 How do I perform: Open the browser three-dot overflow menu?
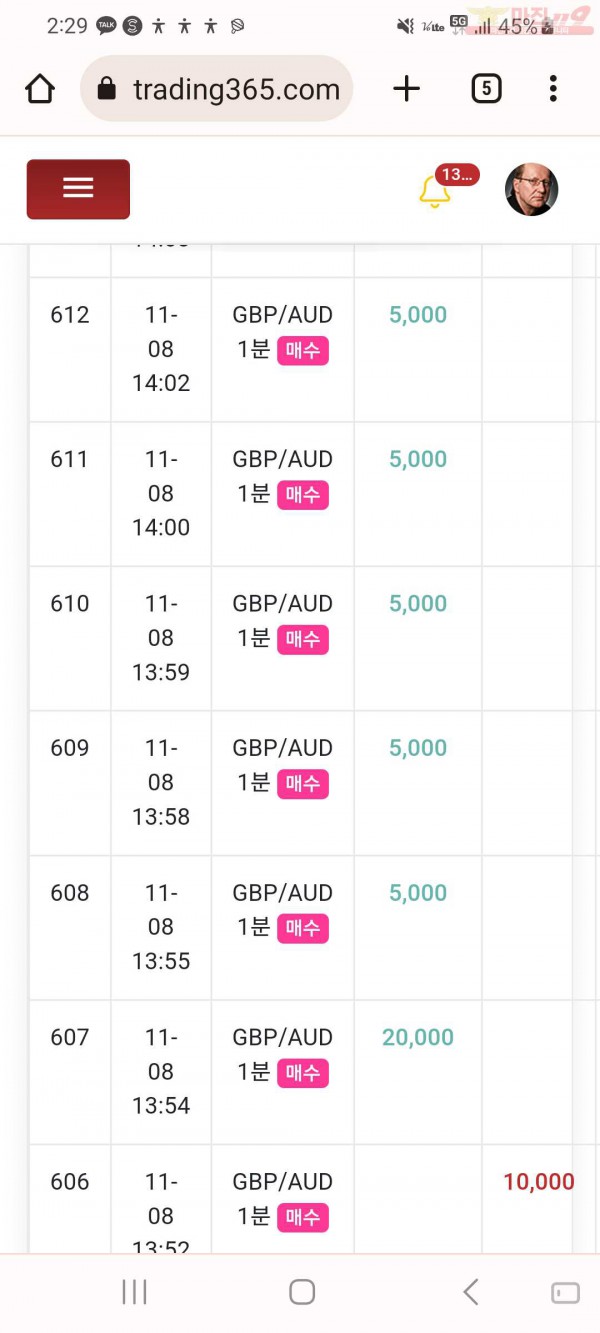point(553,89)
